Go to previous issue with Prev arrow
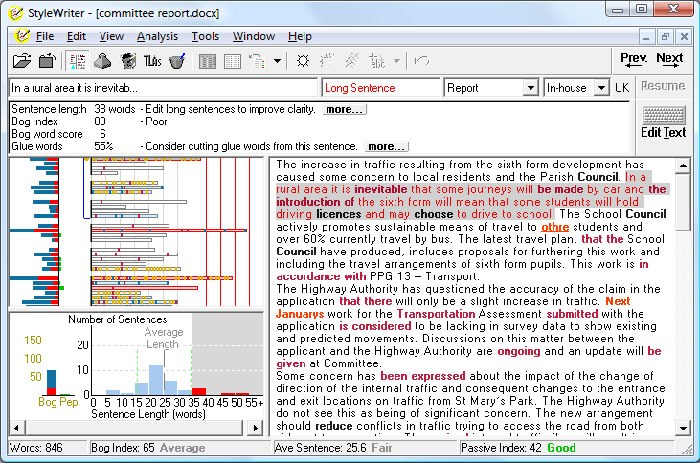The image size is (700, 463). (x=633, y=60)
